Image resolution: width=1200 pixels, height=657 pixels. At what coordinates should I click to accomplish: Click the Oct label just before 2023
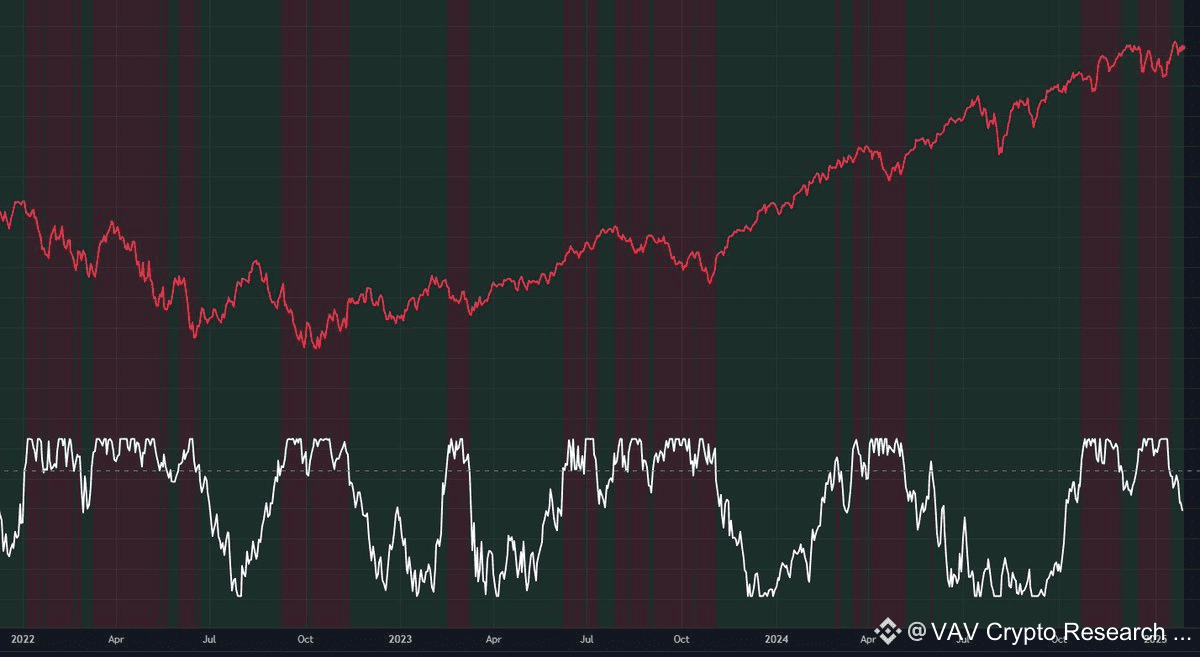coord(305,638)
